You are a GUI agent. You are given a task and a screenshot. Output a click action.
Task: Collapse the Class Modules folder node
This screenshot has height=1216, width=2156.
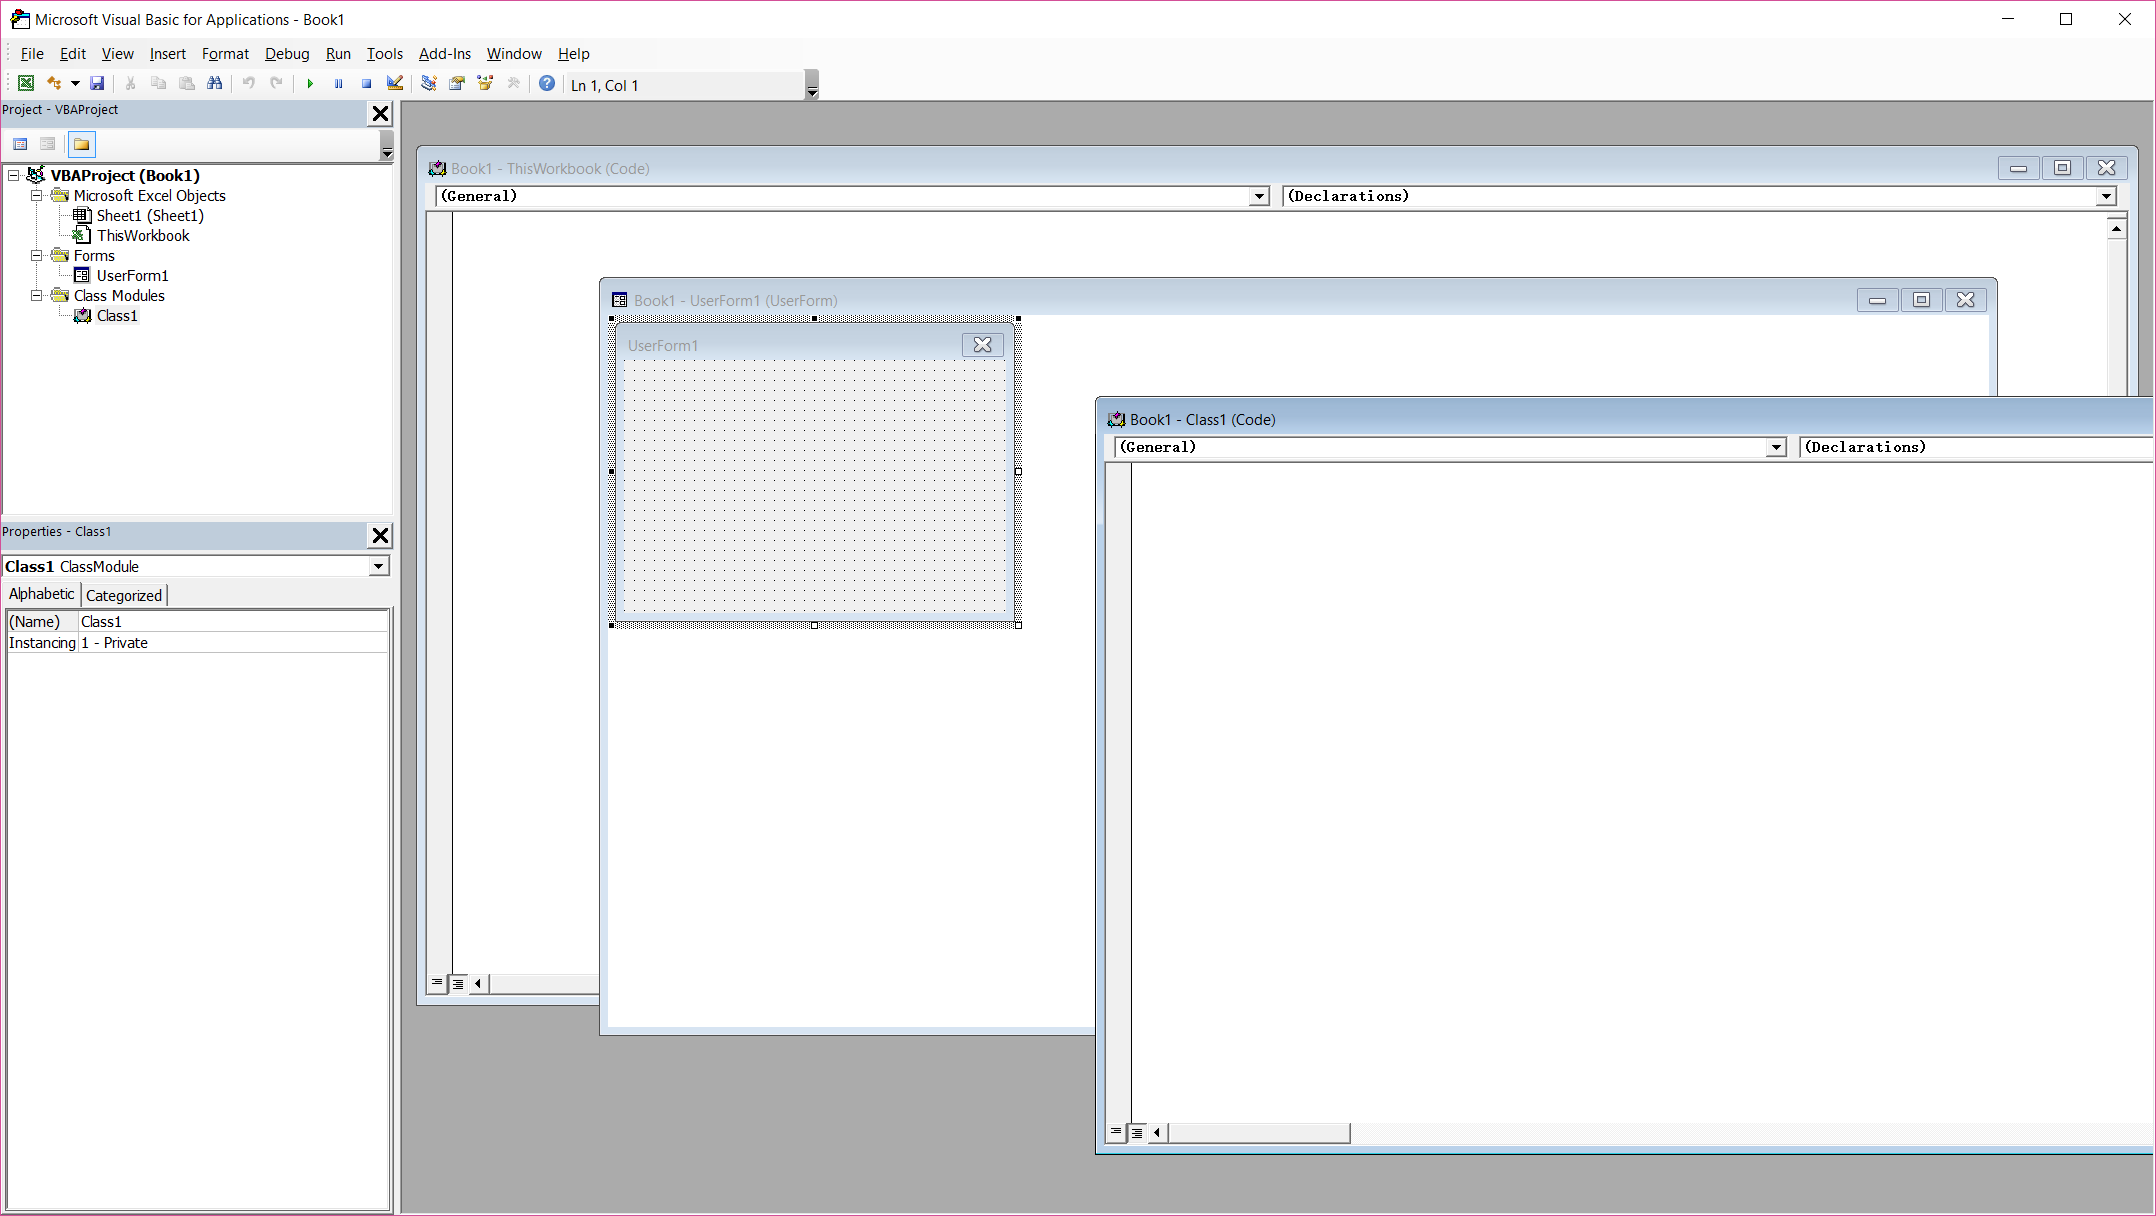coord(36,296)
